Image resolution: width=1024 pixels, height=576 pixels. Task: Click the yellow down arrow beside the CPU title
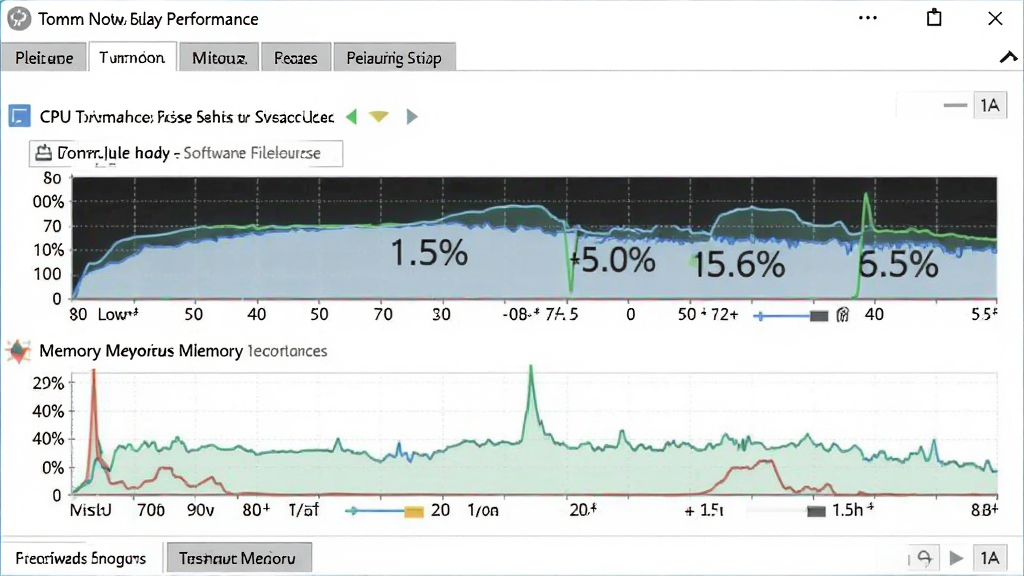tap(379, 117)
